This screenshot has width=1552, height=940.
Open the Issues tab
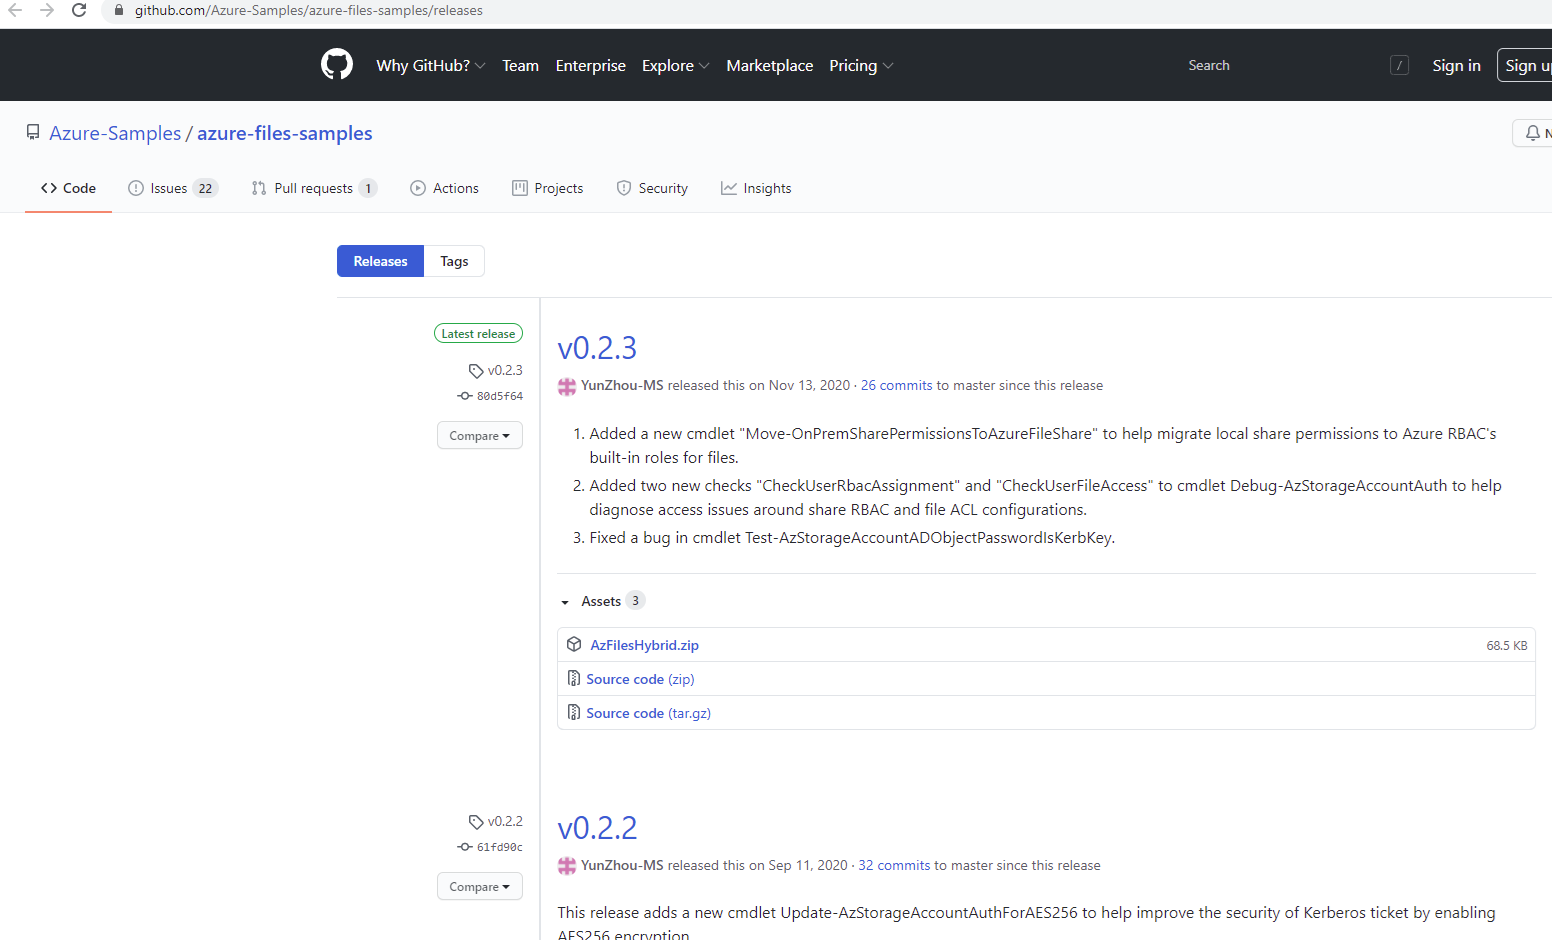click(x=173, y=188)
